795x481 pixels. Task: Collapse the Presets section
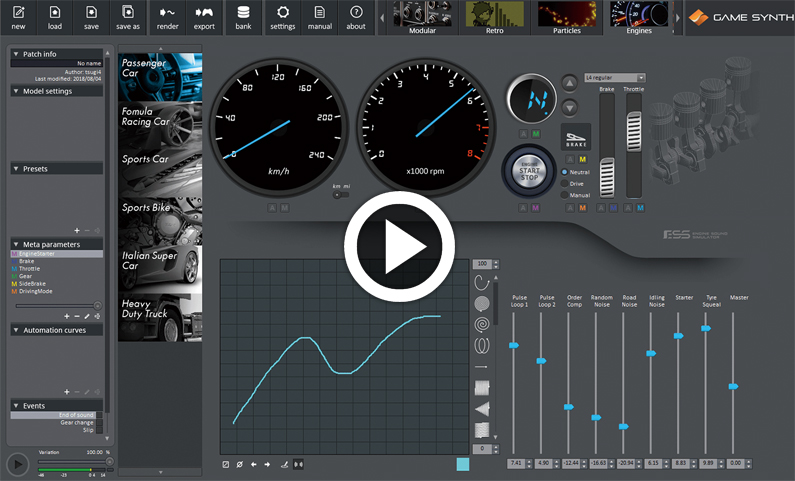coord(16,169)
